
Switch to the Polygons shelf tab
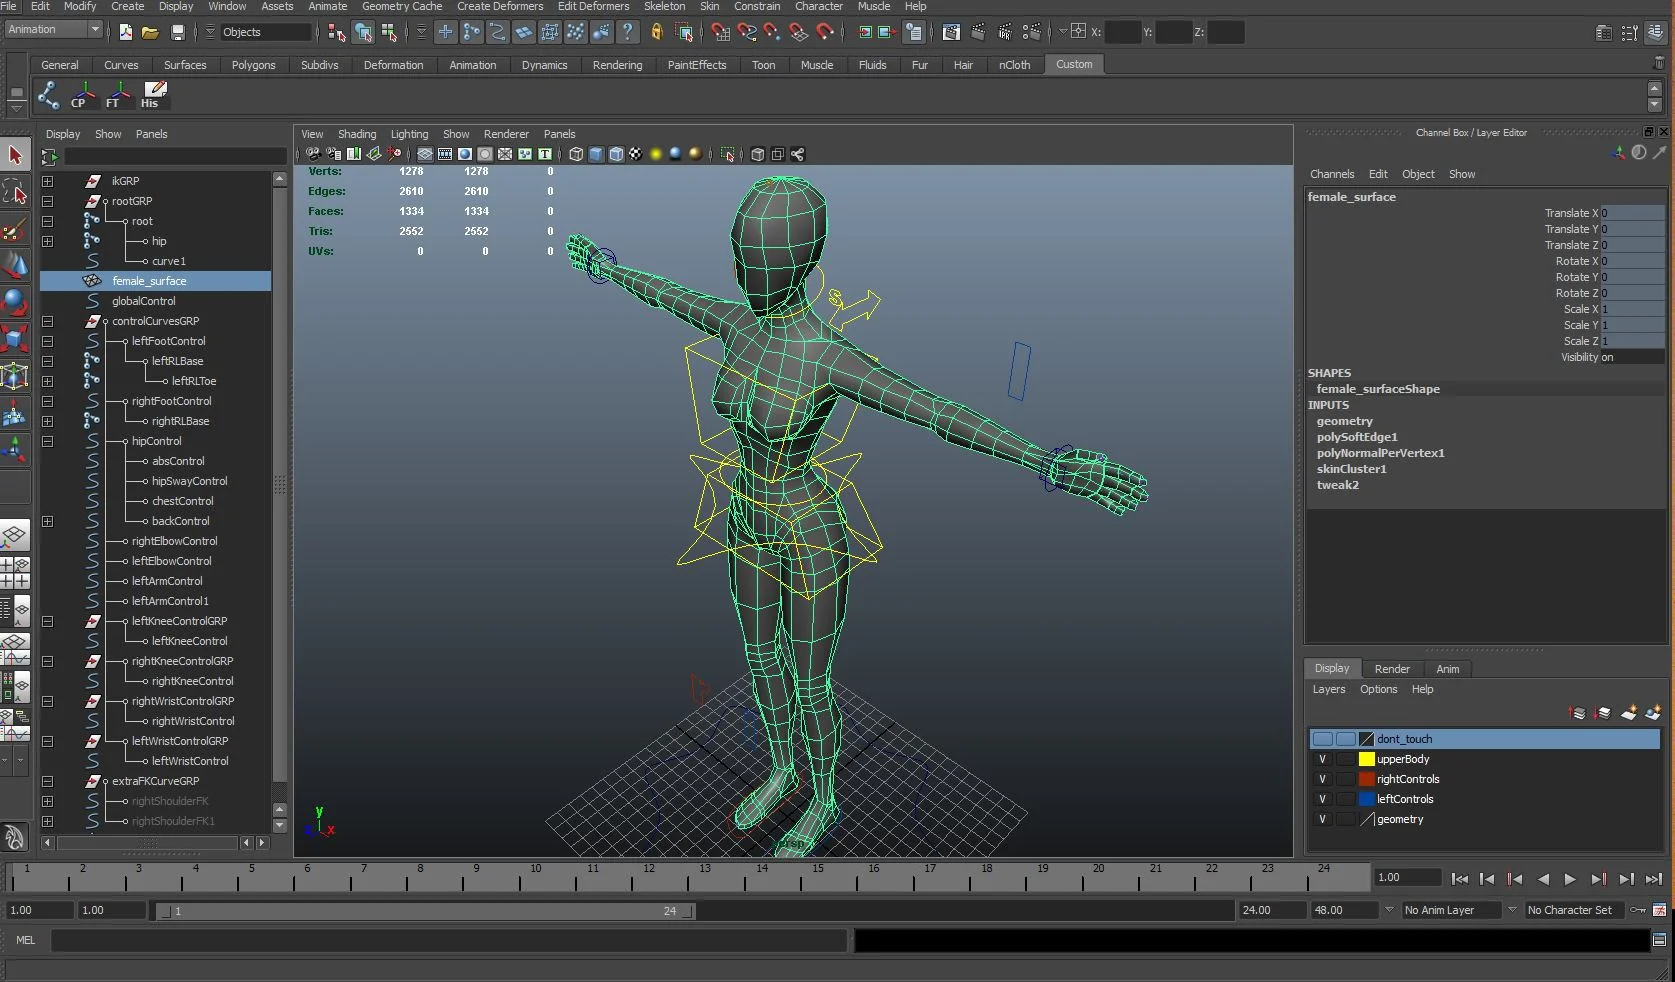(x=253, y=65)
